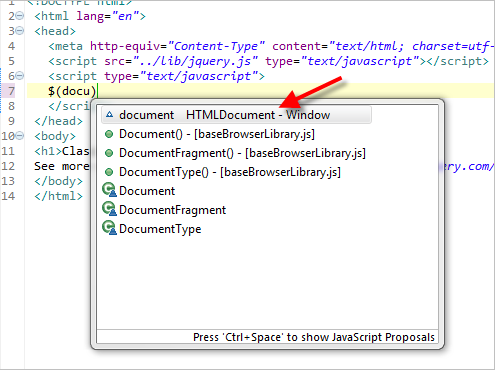Collapse the body tag fold on line 10
495x370 pixels.
20,136
